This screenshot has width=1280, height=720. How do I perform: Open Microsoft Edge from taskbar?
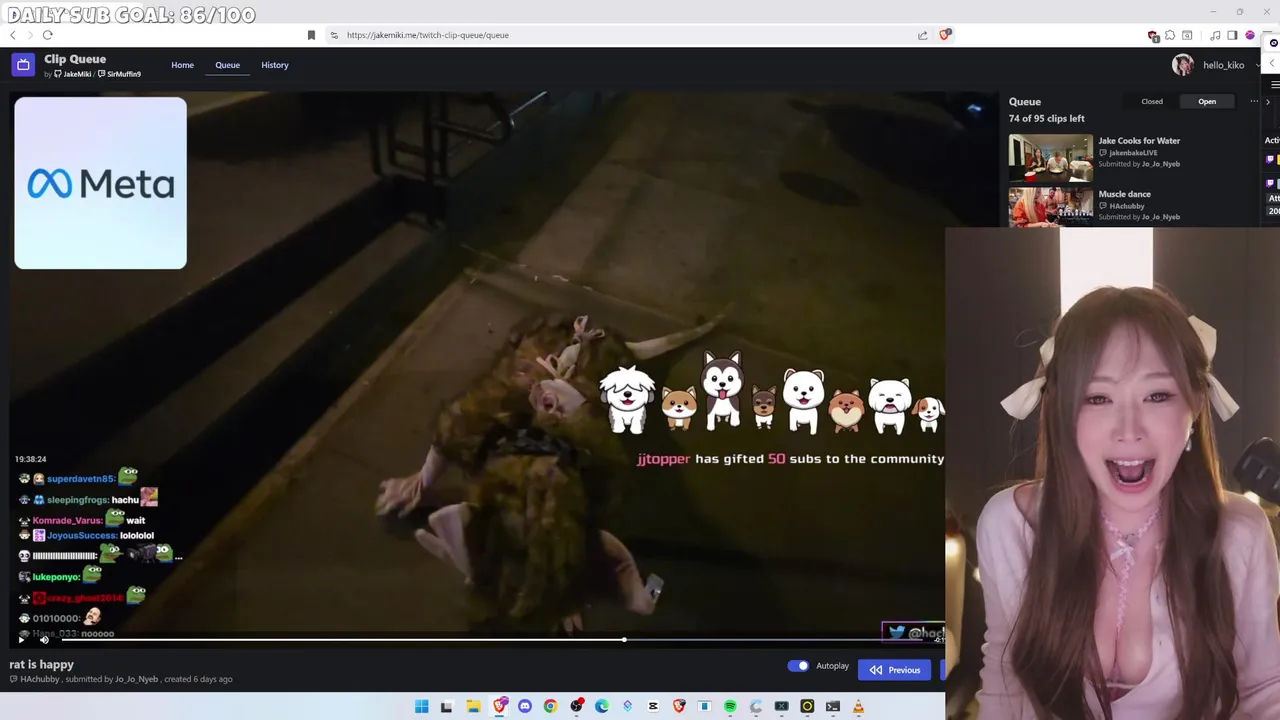tap(602, 707)
